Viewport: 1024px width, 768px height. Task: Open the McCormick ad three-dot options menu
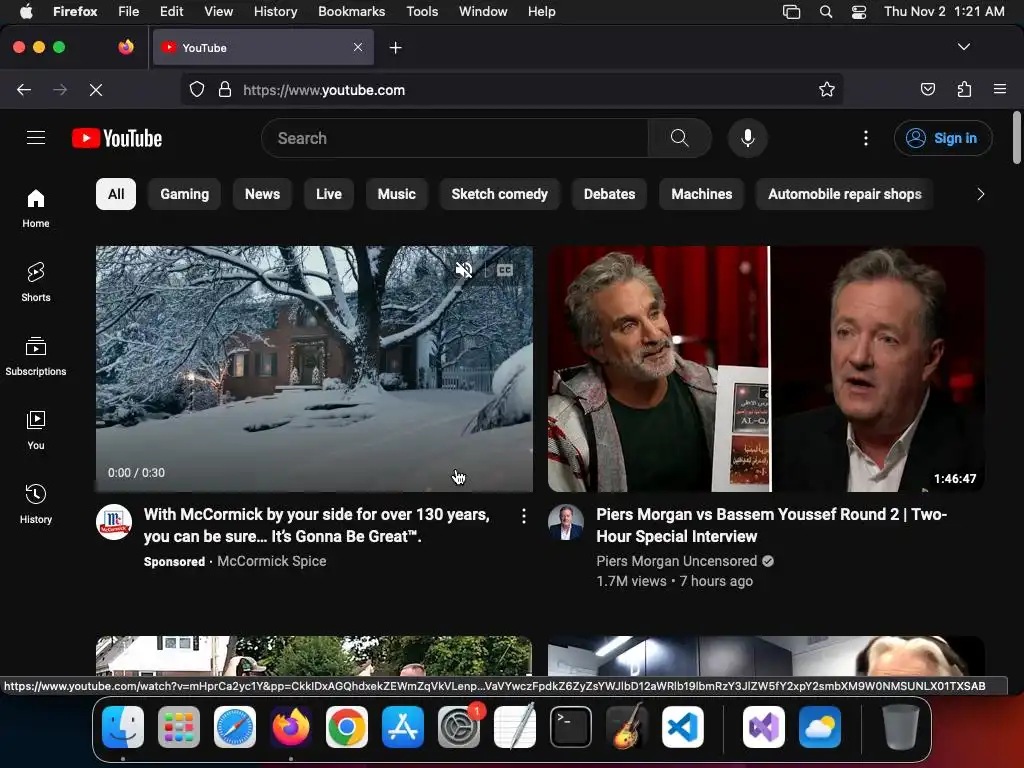tap(524, 517)
